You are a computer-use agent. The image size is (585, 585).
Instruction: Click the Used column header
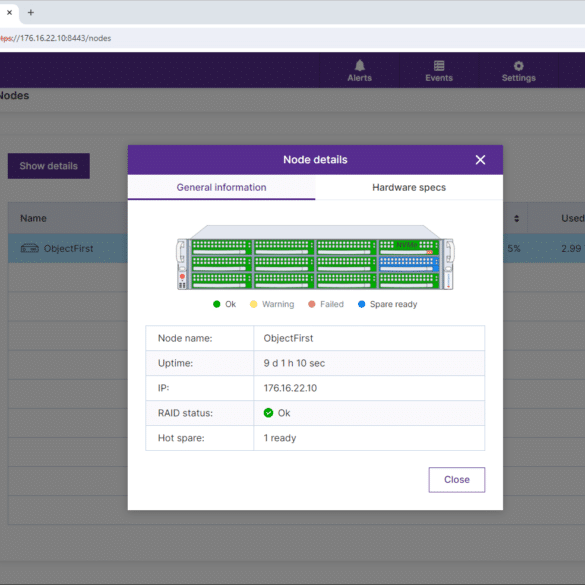(x=573, y=218)
